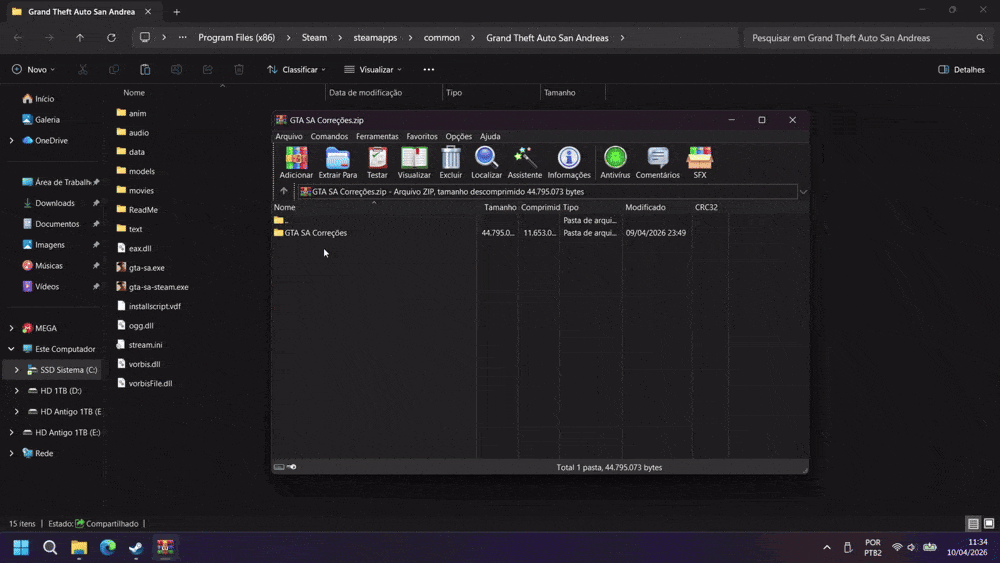Open the Favoritos menu
This screenshot has width=1000, height=563.
422,136
